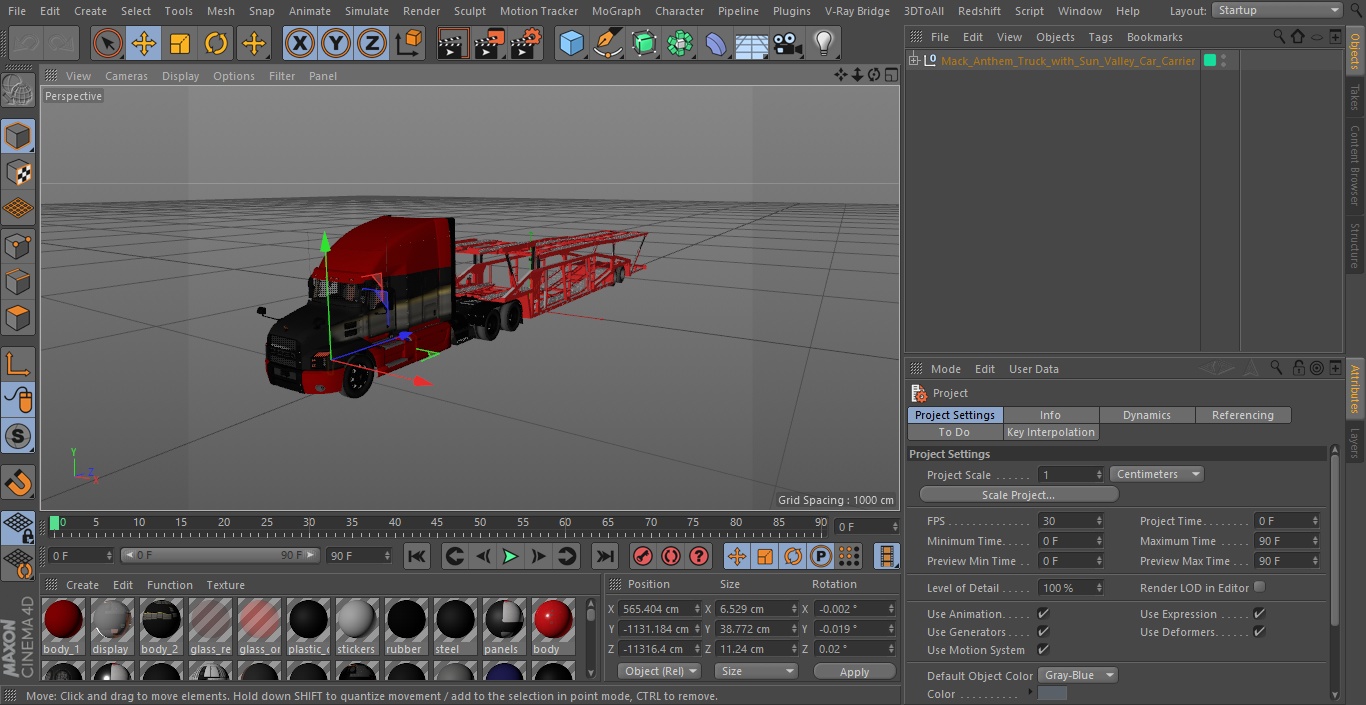Enable Render LOD in Editor checkbox

point(1259,587)
